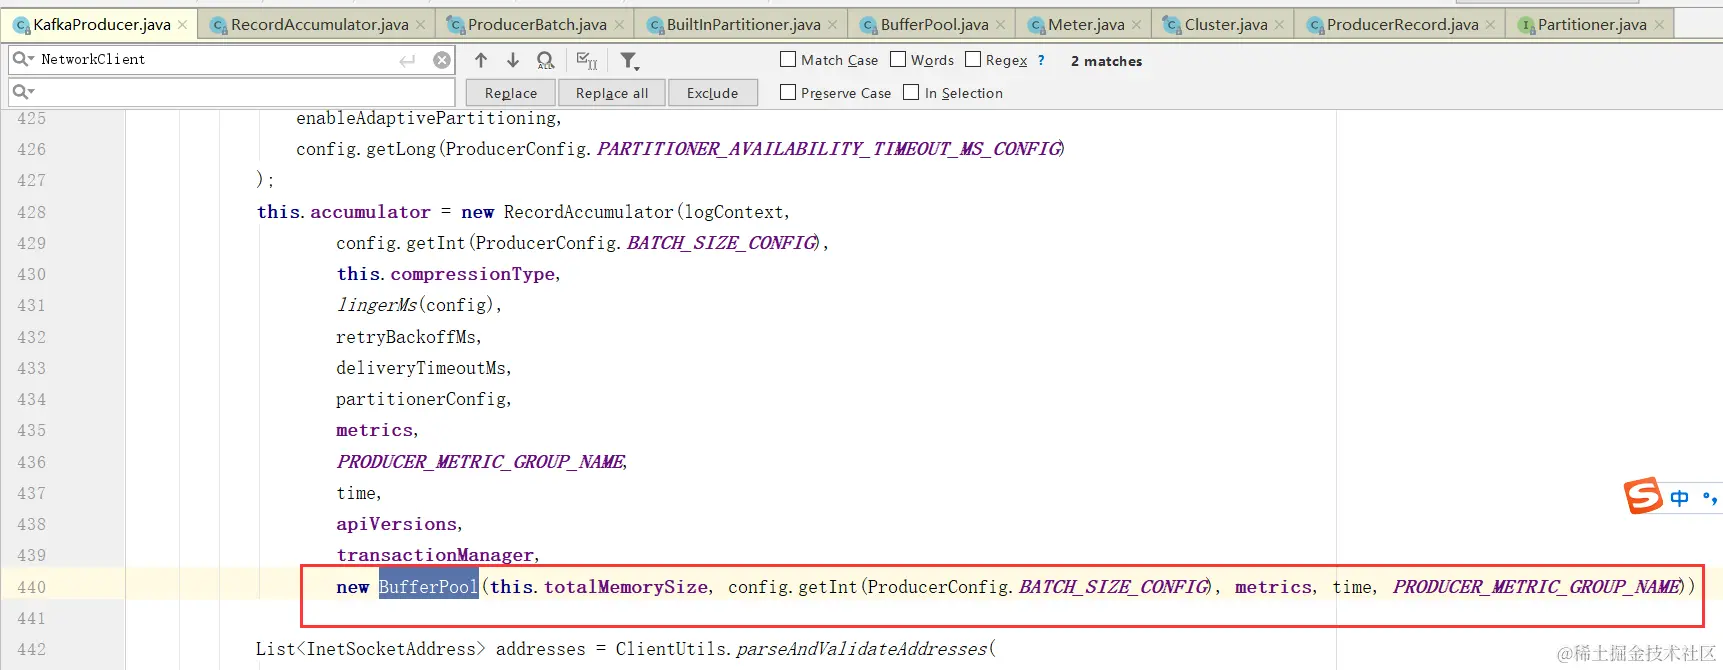
Task: Close the BufferPool.java tab
Action: 1000,25
